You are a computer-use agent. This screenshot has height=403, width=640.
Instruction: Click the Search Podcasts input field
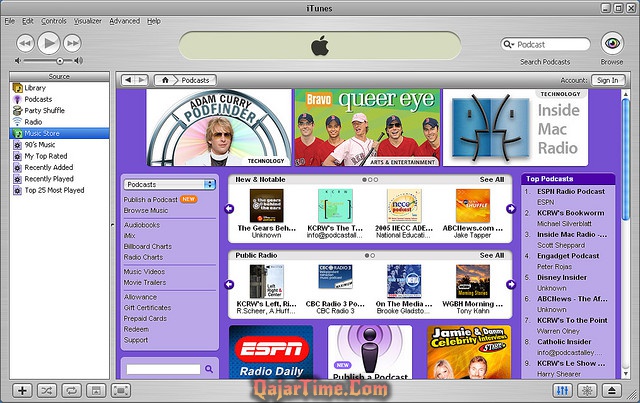(550, 44)
